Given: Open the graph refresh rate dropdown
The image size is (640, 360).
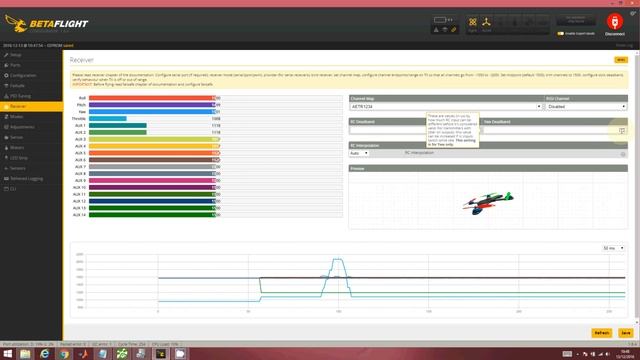Looking at the screenshot, I should click(x=613, y=248).
